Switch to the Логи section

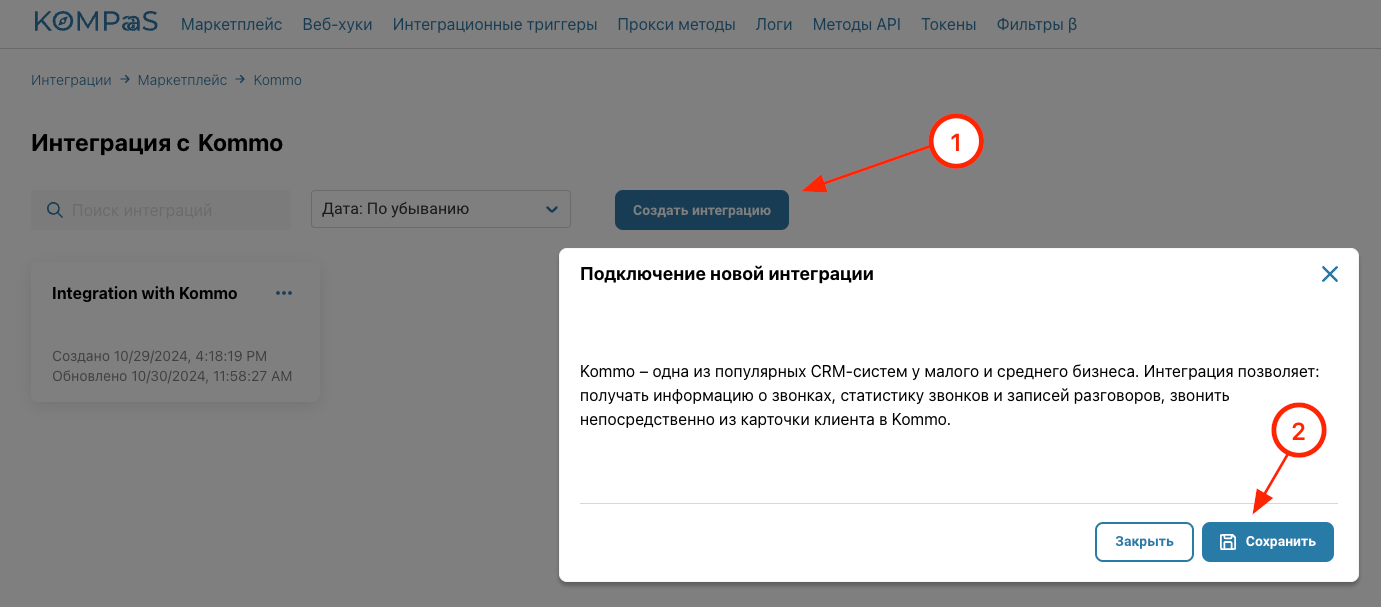tap(774, 24)
